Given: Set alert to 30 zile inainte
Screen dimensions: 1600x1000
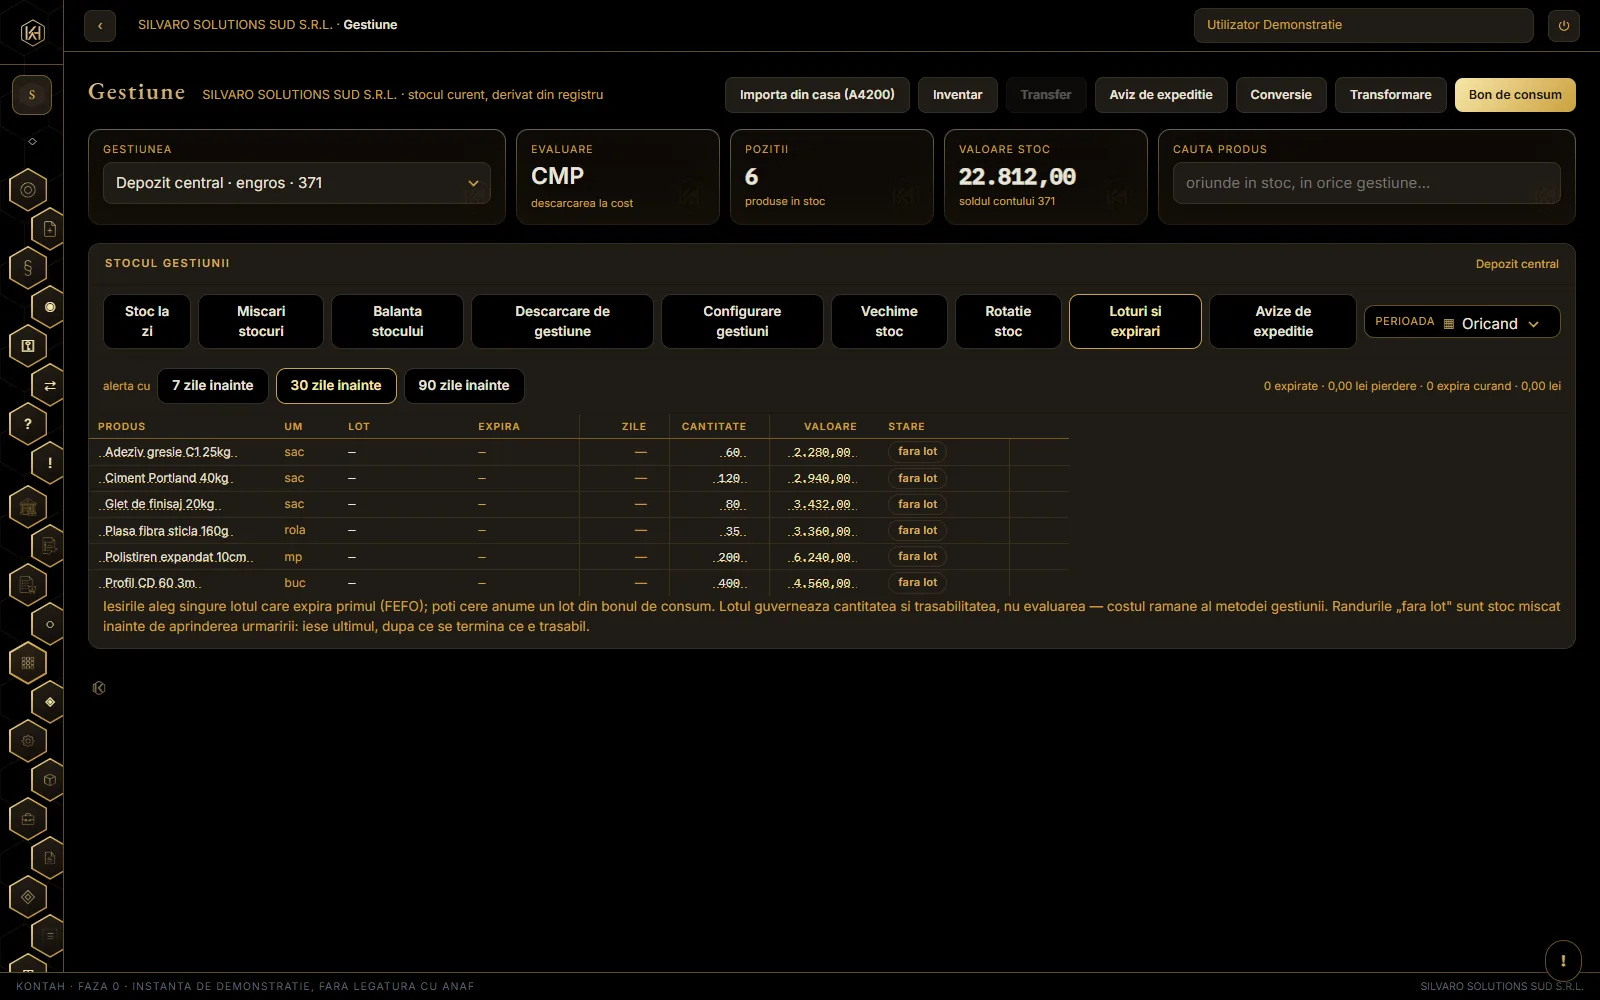Looking at the screenshot, I should 336,386.
